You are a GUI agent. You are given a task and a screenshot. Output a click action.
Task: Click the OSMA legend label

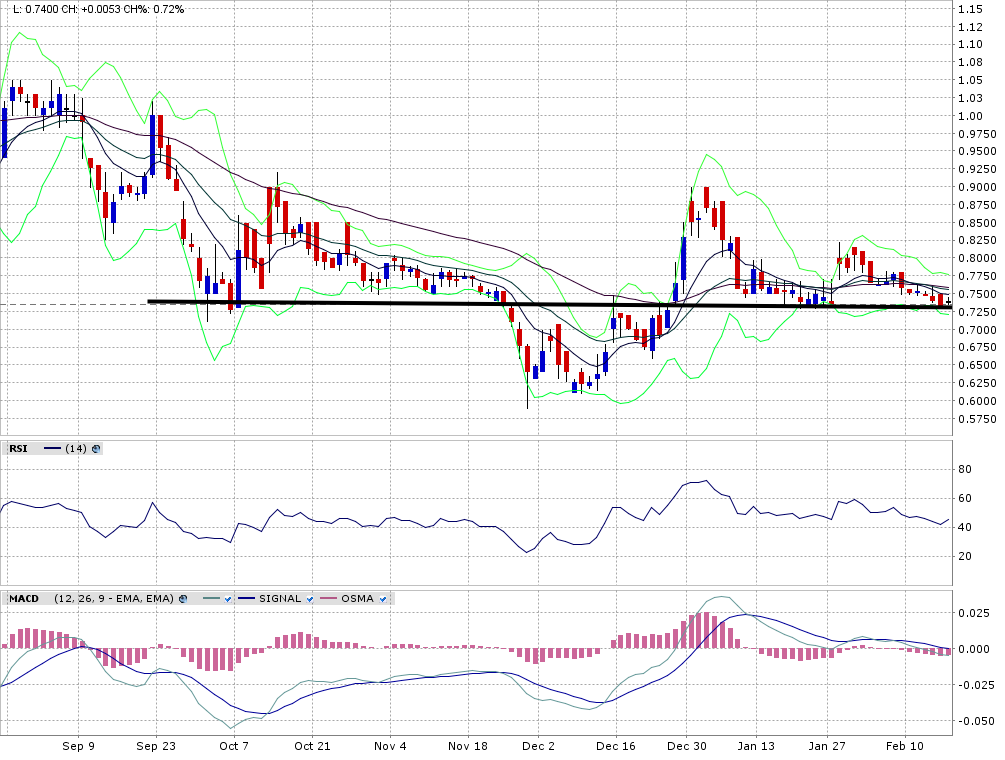point(357,599)
